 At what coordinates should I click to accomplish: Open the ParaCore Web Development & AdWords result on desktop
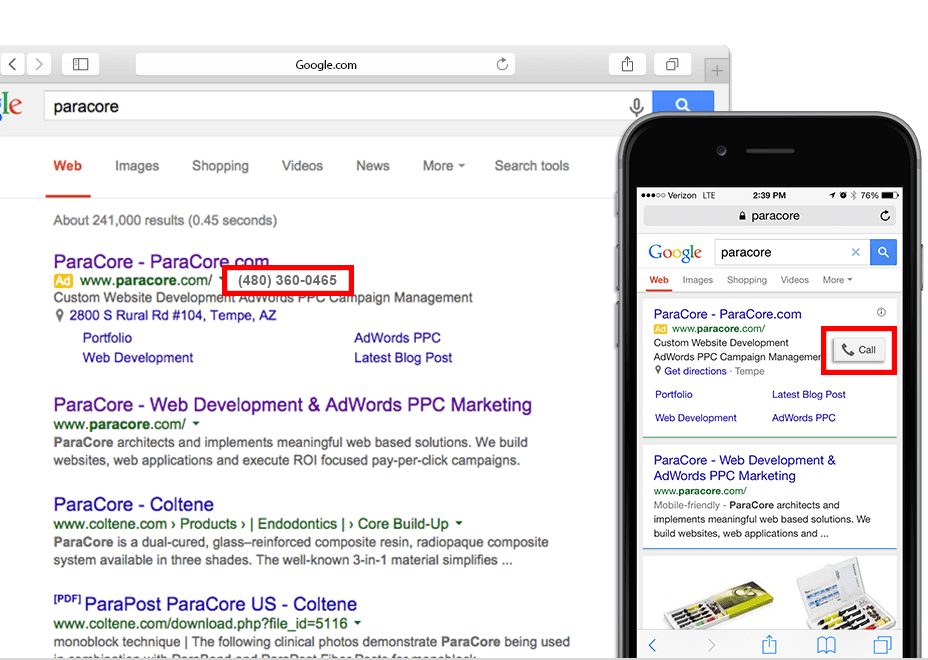tap(292, 405)
